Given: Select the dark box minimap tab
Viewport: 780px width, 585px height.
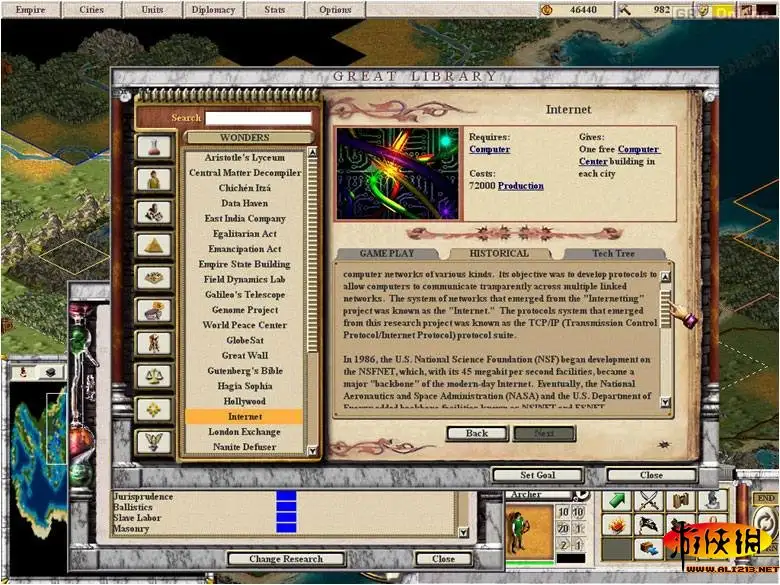Looking at the screenshot, I should point(50,372).
